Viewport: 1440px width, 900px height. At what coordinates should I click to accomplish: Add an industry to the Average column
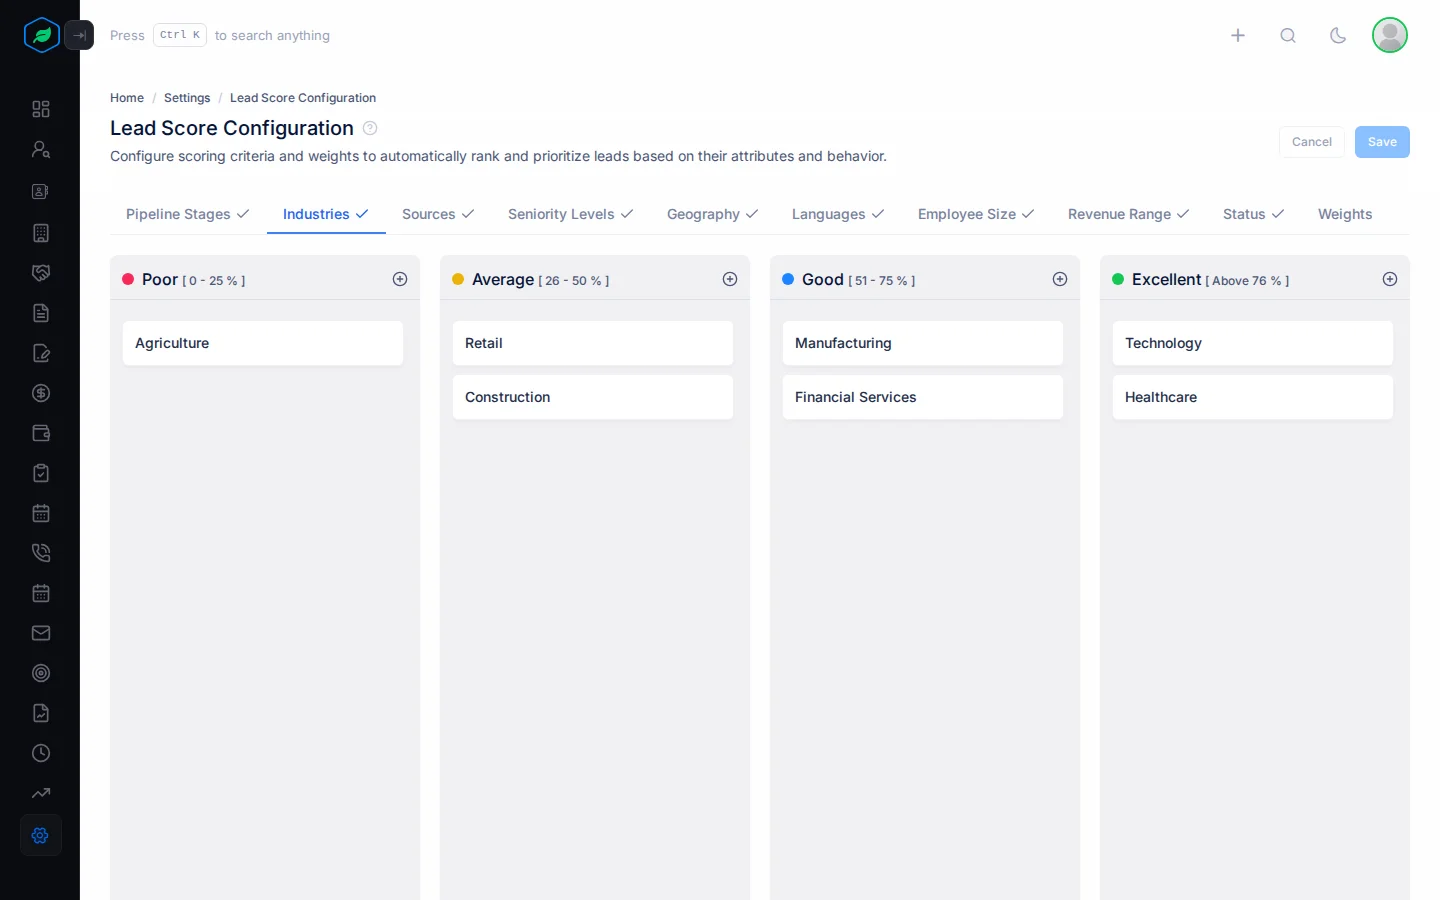coord(730,279)
